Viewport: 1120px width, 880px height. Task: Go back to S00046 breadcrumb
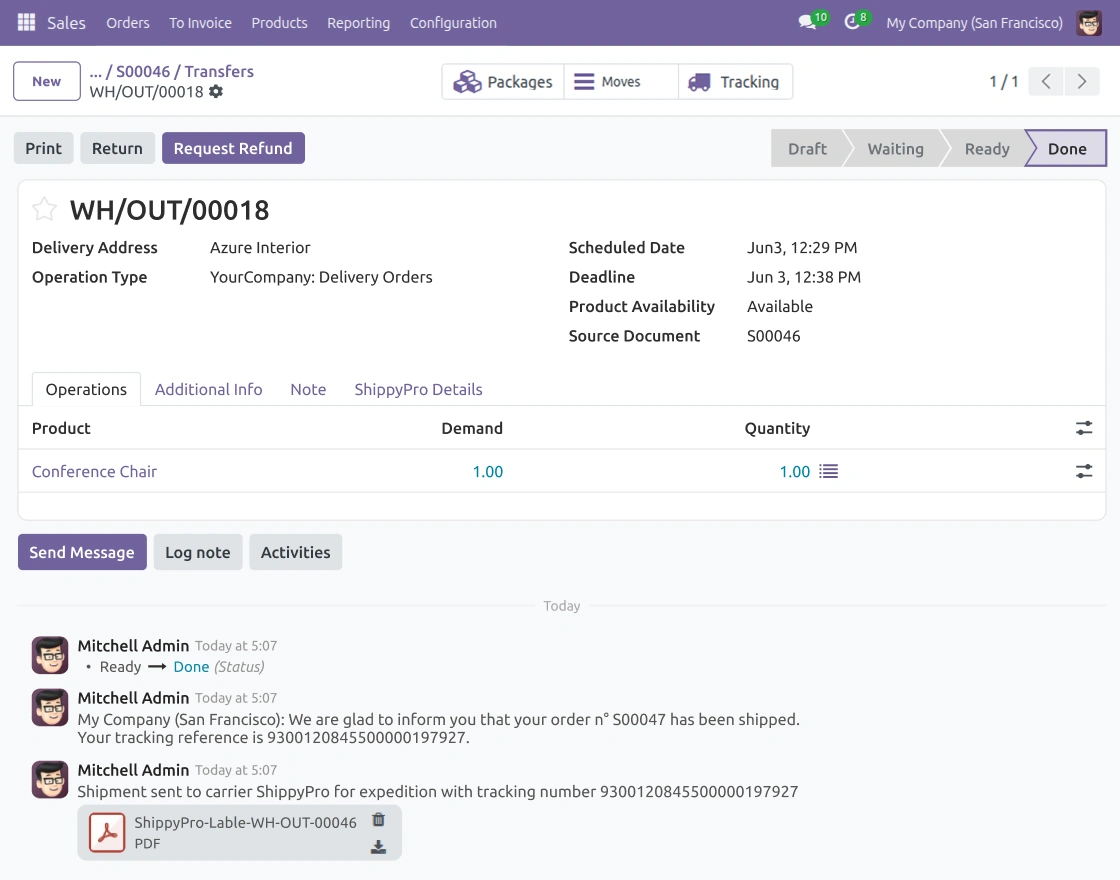click(143, 71)
